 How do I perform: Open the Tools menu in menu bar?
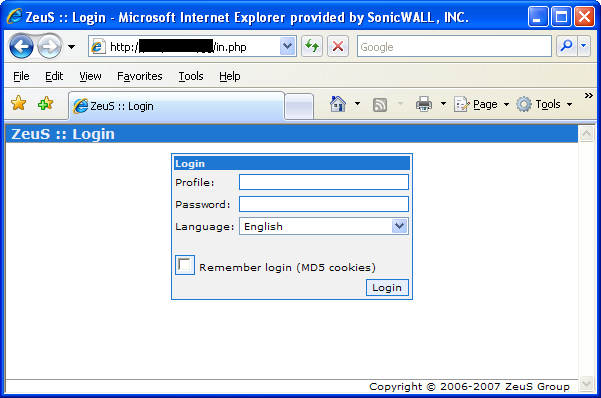pos(191,76)
